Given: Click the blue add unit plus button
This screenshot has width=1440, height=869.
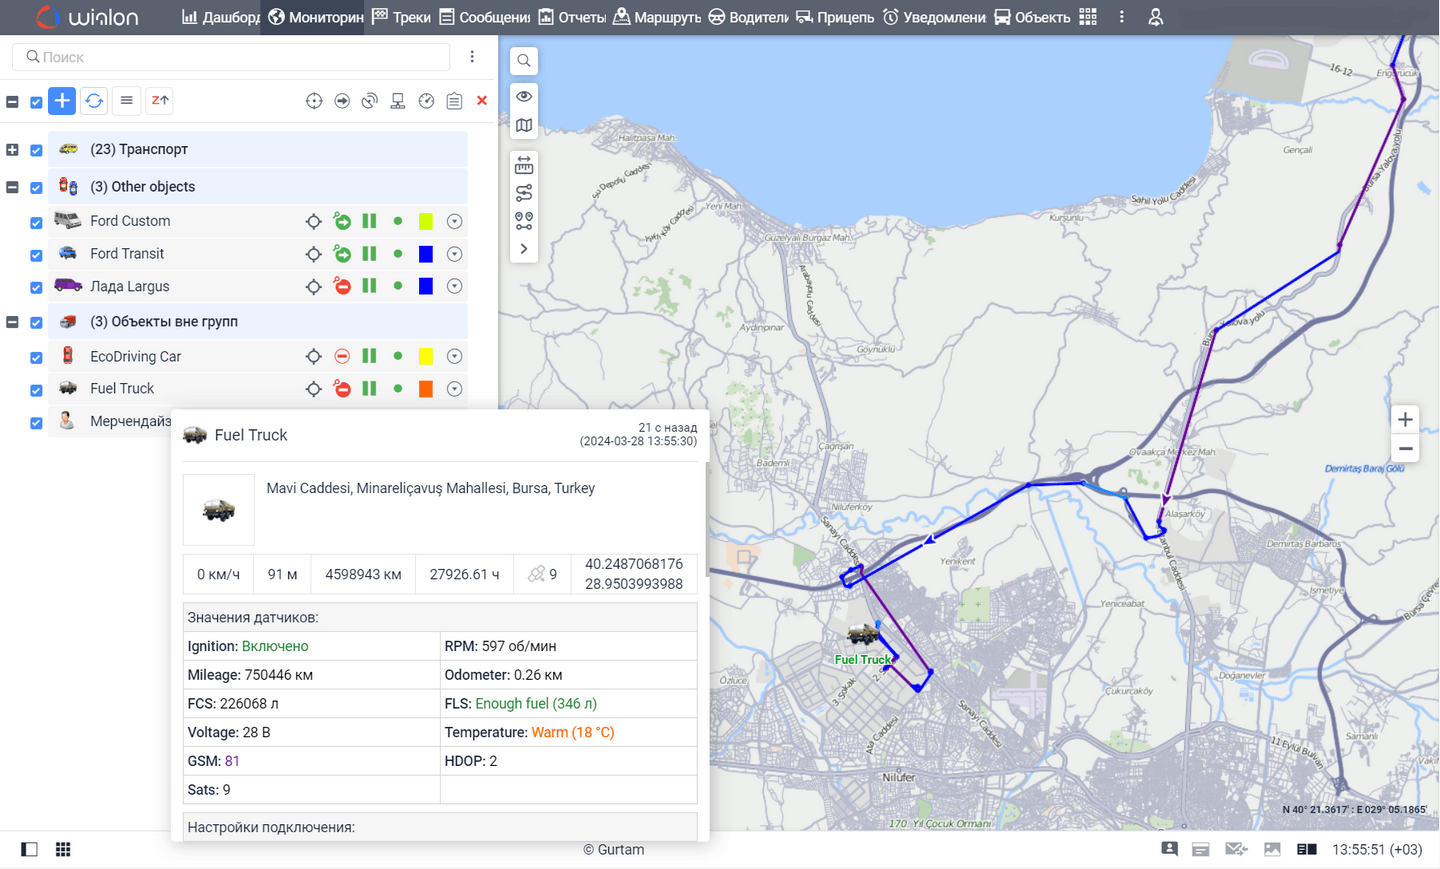Looking at the screenshot, I should coord(62,101).
